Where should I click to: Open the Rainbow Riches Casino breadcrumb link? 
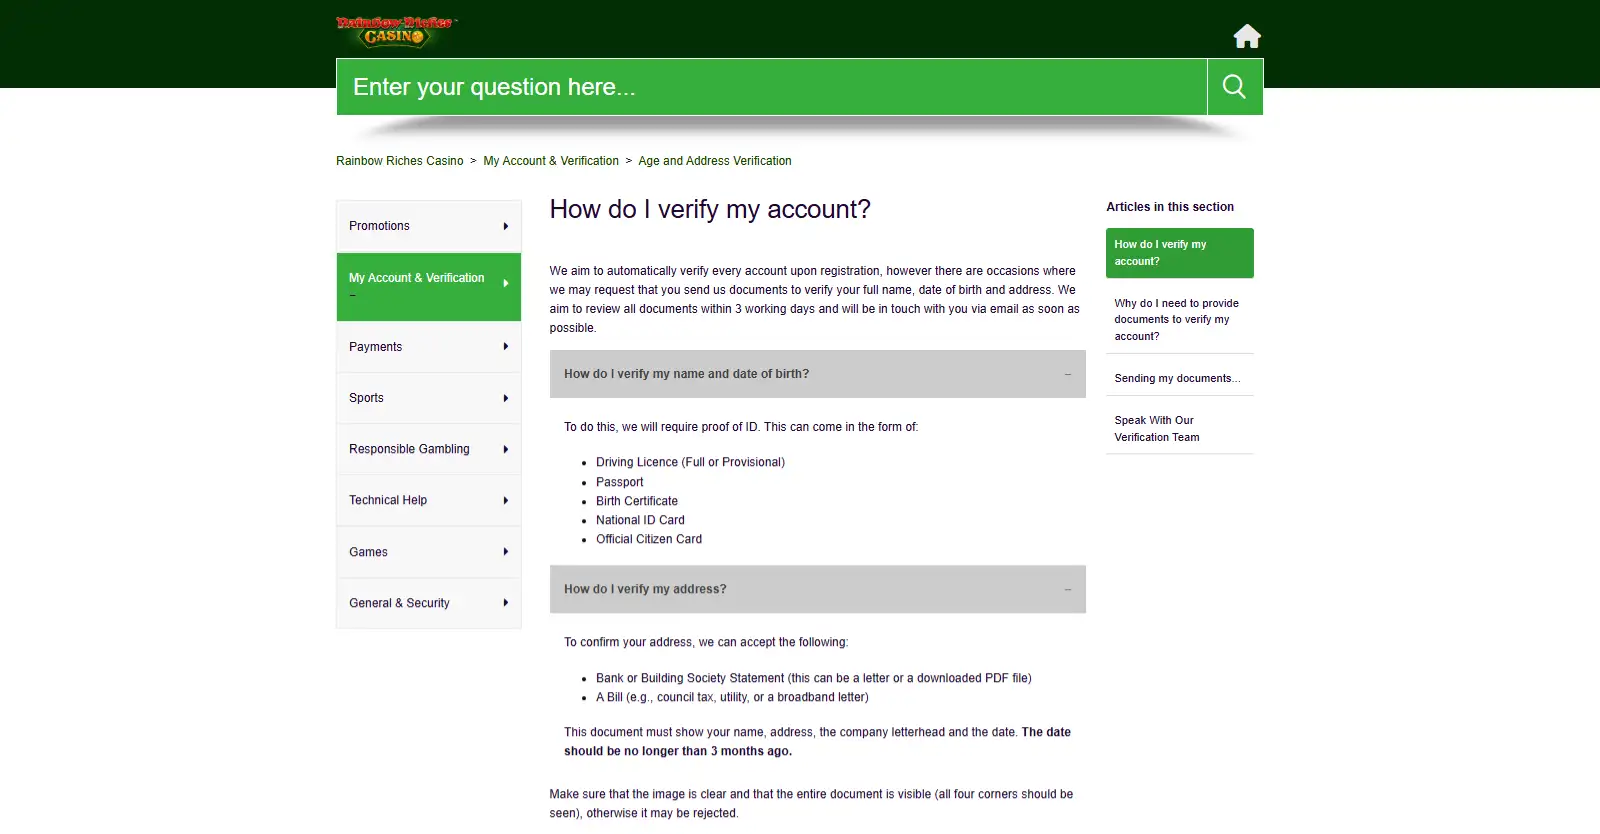pos(400,161)
